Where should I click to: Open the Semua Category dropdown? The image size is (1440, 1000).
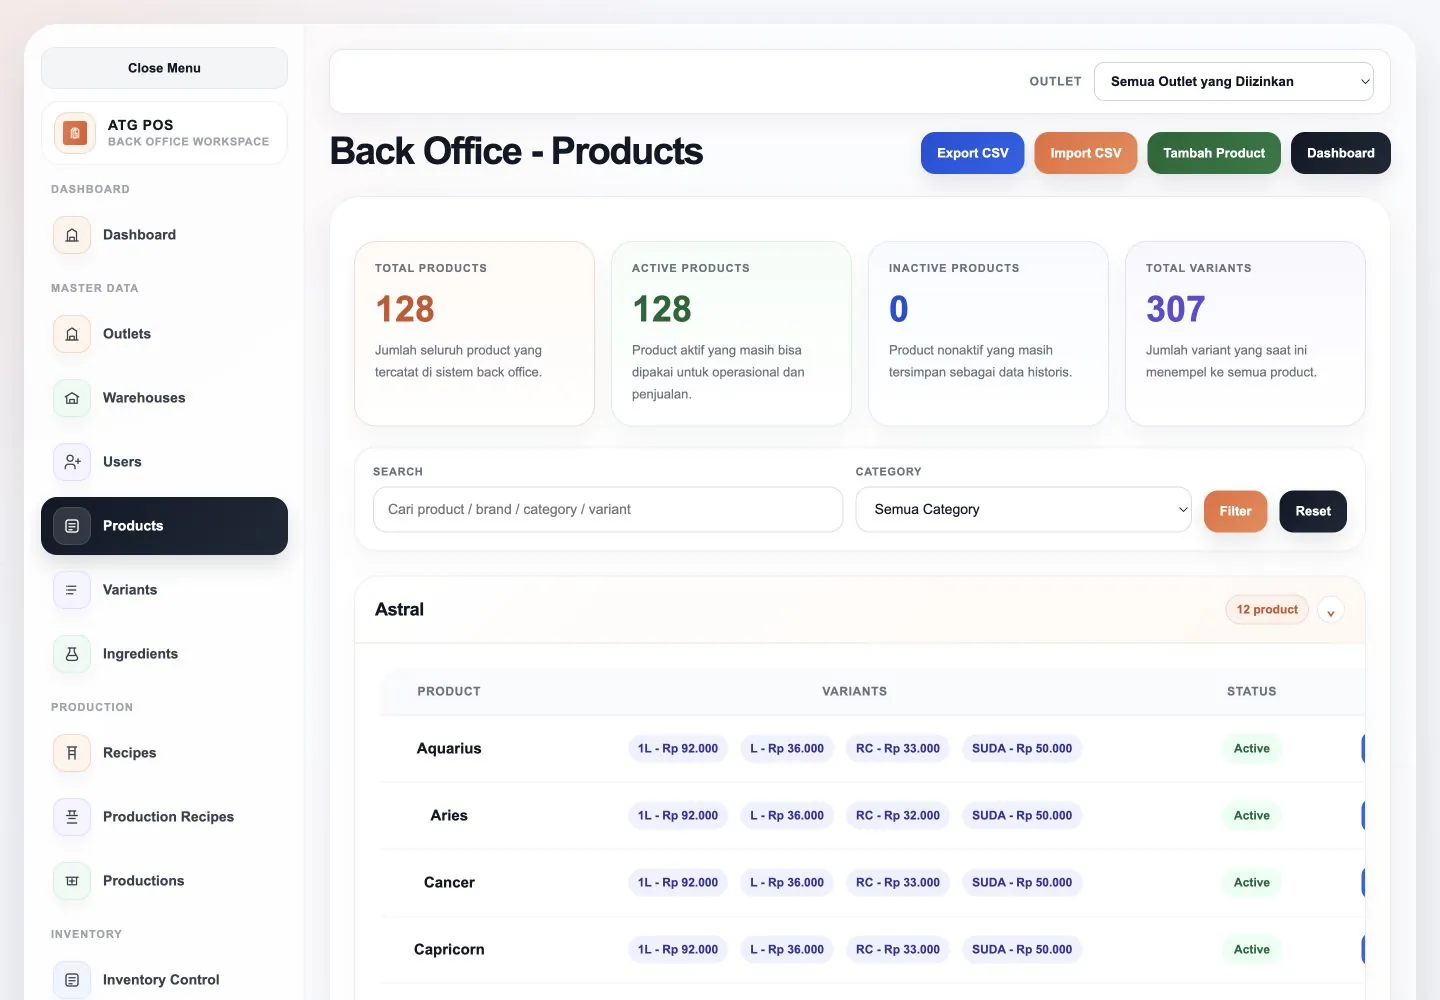(1023, 510)
